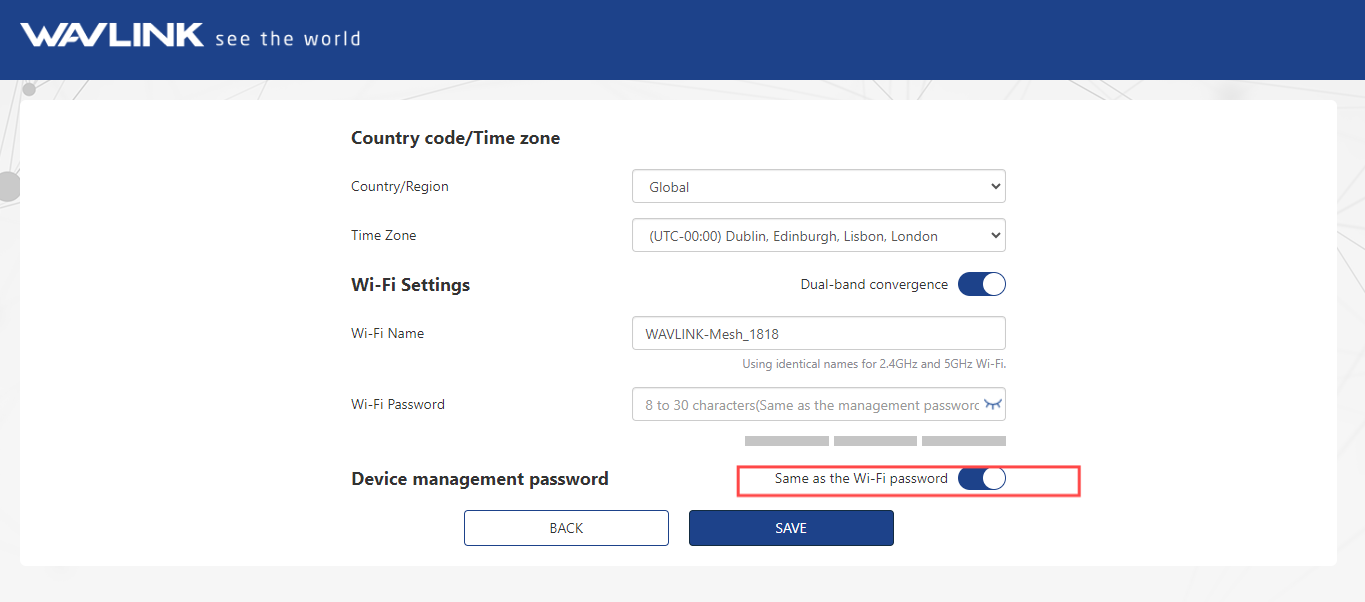Click the identical names hint under Wi-Fi Name

point(873,364)
